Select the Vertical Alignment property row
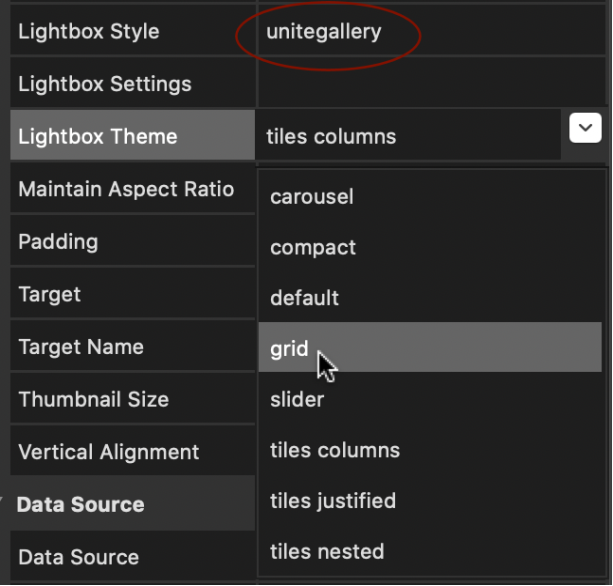Screen dimensions: 613x586 click(133, 451)
